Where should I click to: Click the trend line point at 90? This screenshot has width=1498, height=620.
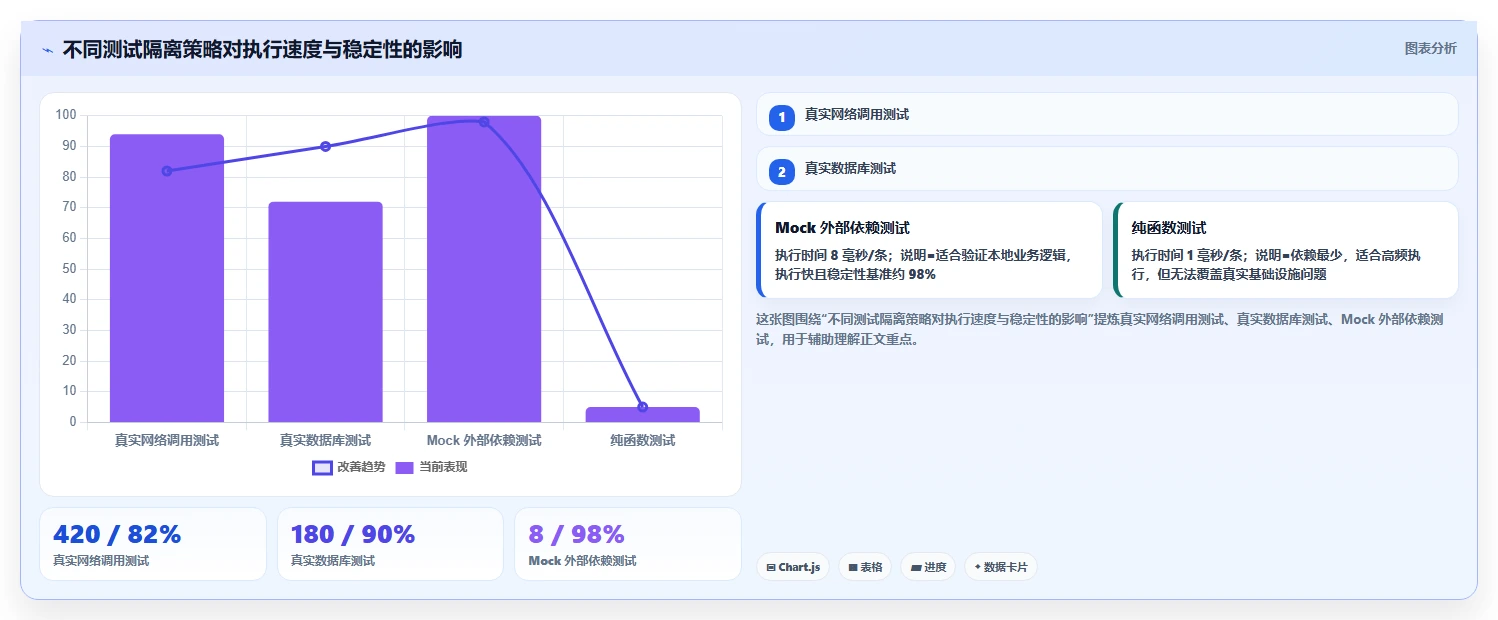click(x=325, y=146)
